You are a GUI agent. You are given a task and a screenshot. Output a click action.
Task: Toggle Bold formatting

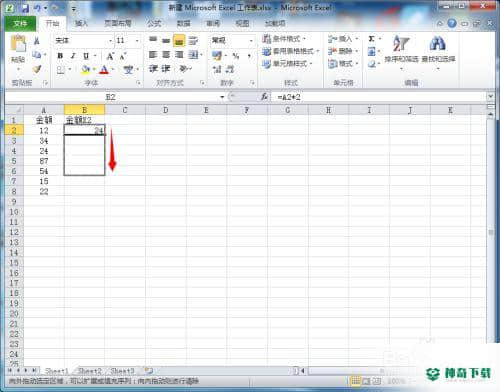point(60,56)
